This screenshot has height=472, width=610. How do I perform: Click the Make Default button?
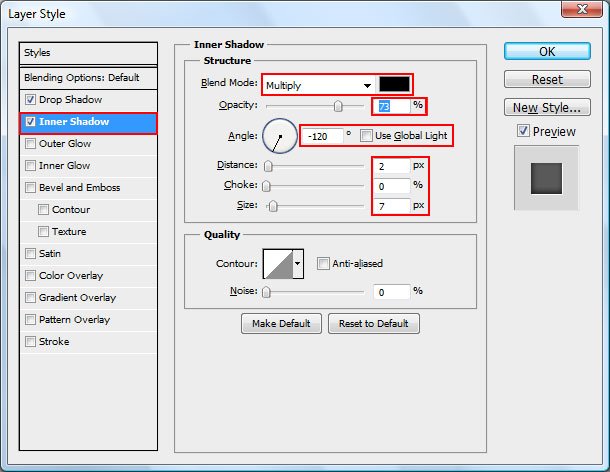[281, 323]
